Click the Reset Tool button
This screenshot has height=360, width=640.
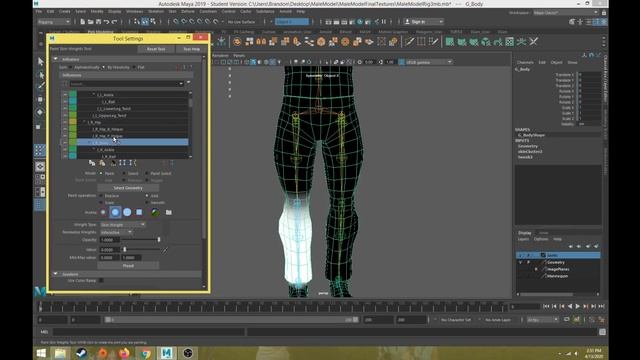pyautogui.click(x=156, y=49)
